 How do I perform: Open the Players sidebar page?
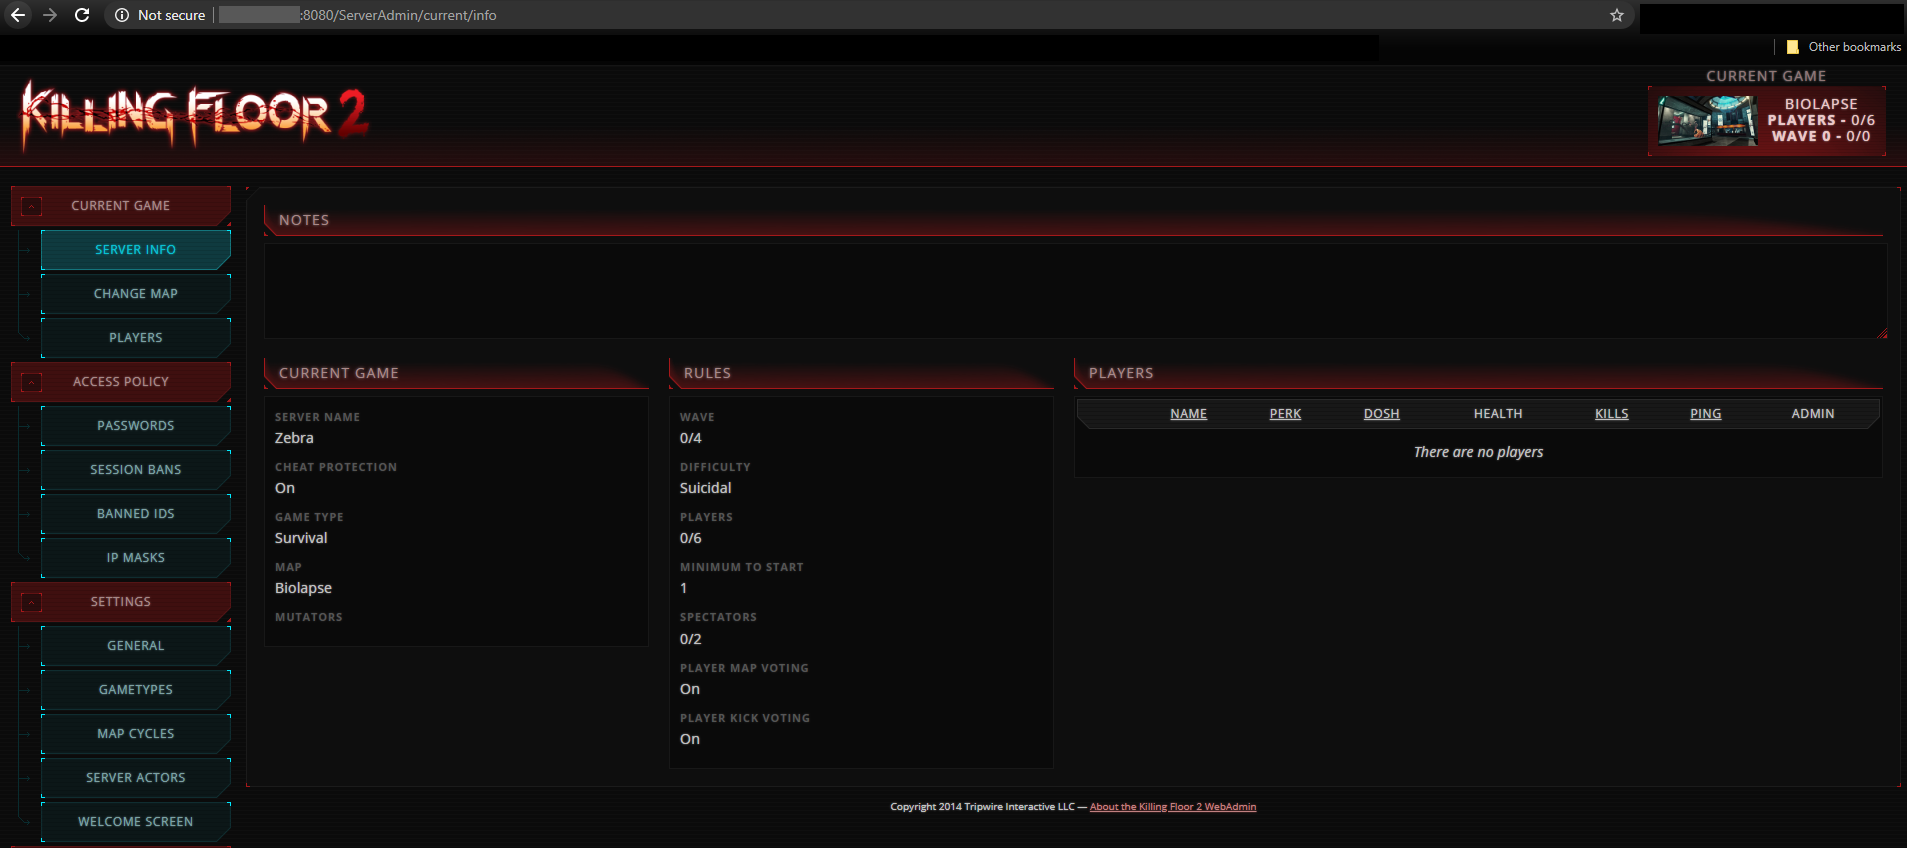click(136, 338)
